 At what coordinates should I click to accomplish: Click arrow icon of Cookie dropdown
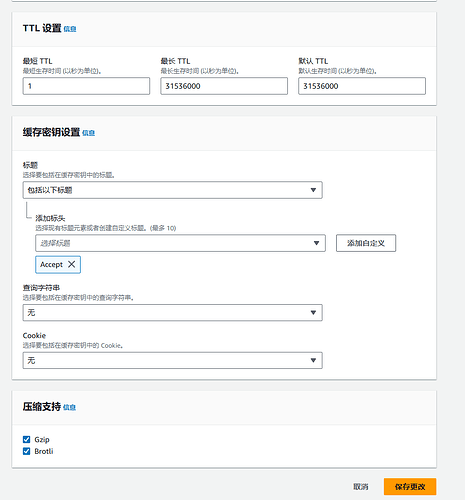tap(313, 360)
